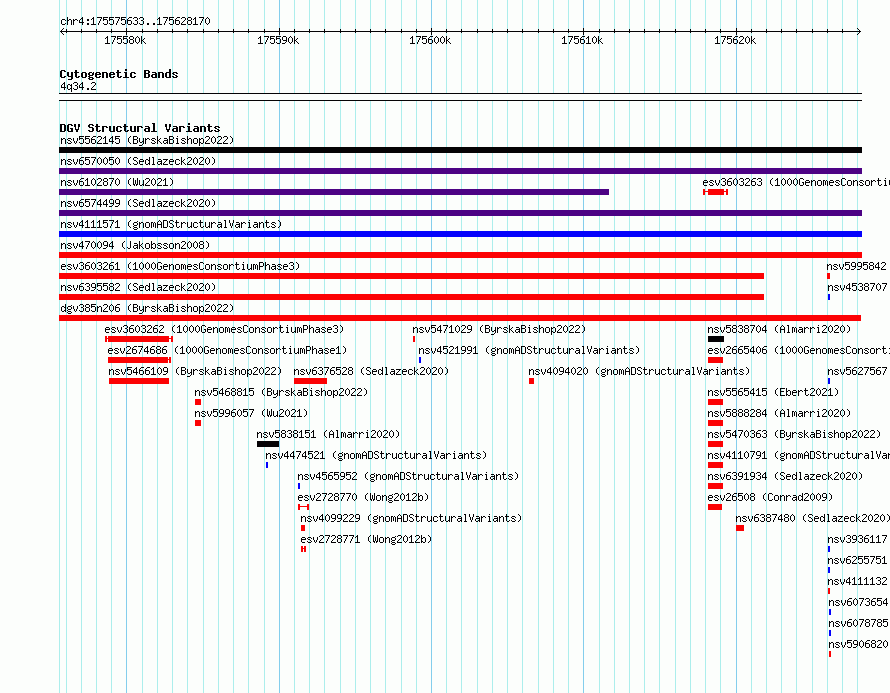Open nsv5565415 (Ebert2021) label

point(773,392)
